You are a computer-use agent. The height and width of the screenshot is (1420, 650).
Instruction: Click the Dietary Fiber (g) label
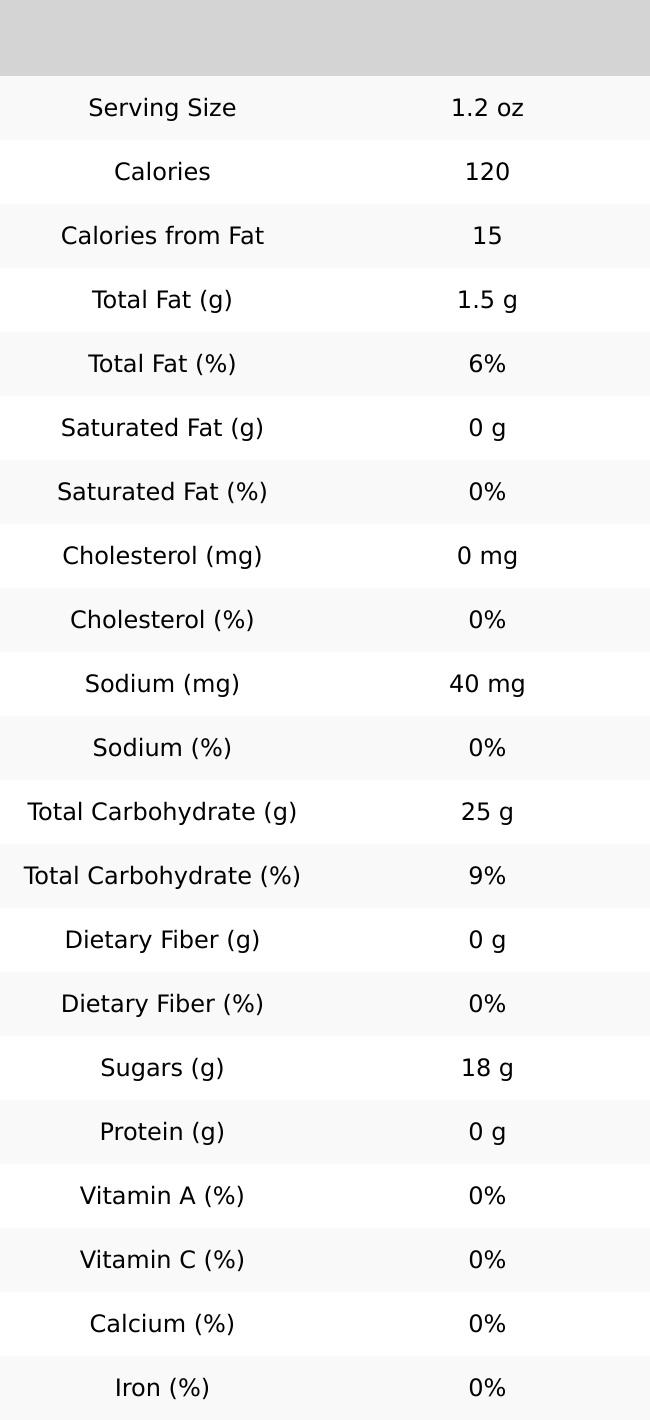(x=162, y=940)
